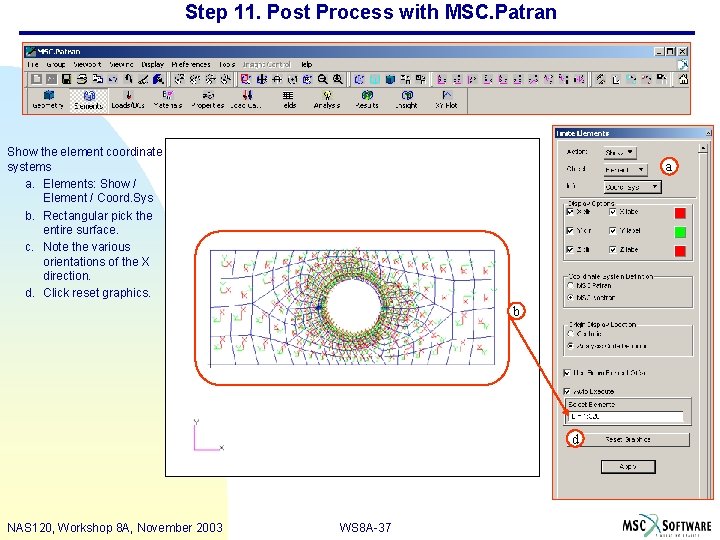The height and width of the screenshot is (540, 720).
Task: Open the Object dropdown set to Element
Action: (x=625, y=169)
